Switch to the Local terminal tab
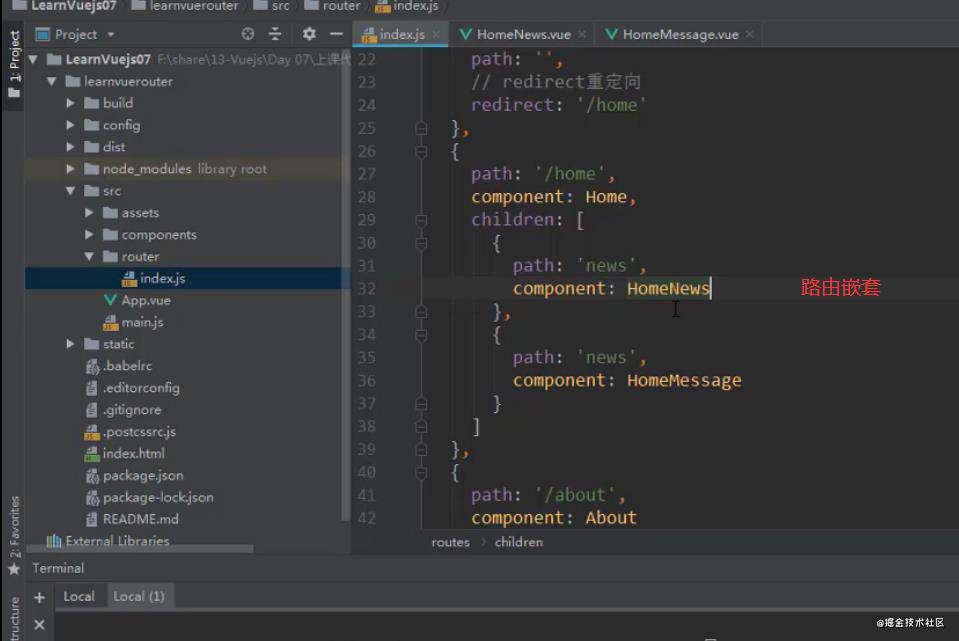 coord(79,596)
